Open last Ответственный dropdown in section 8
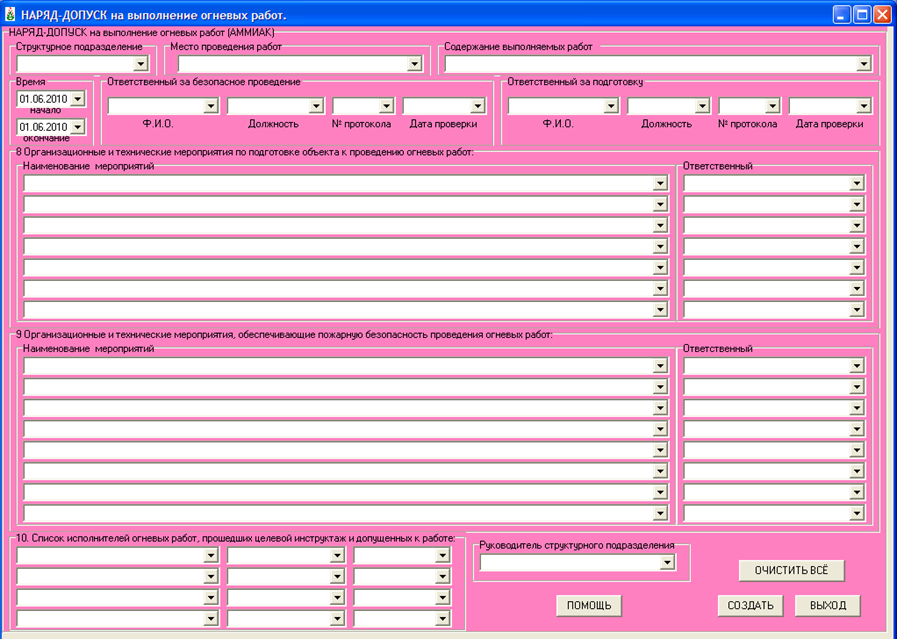 pyautogui.click(x=856, y=309)
